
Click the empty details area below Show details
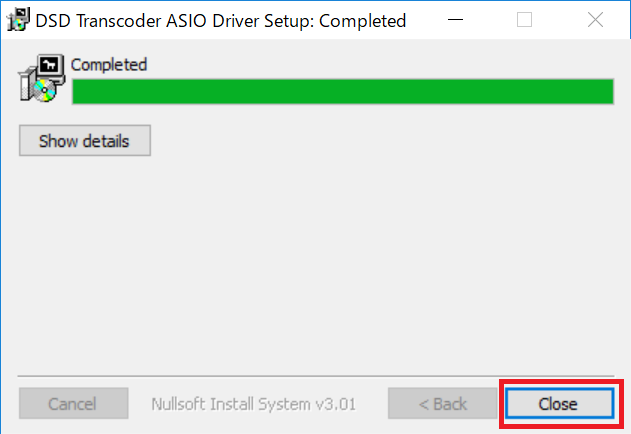click(x=316, y=264)
